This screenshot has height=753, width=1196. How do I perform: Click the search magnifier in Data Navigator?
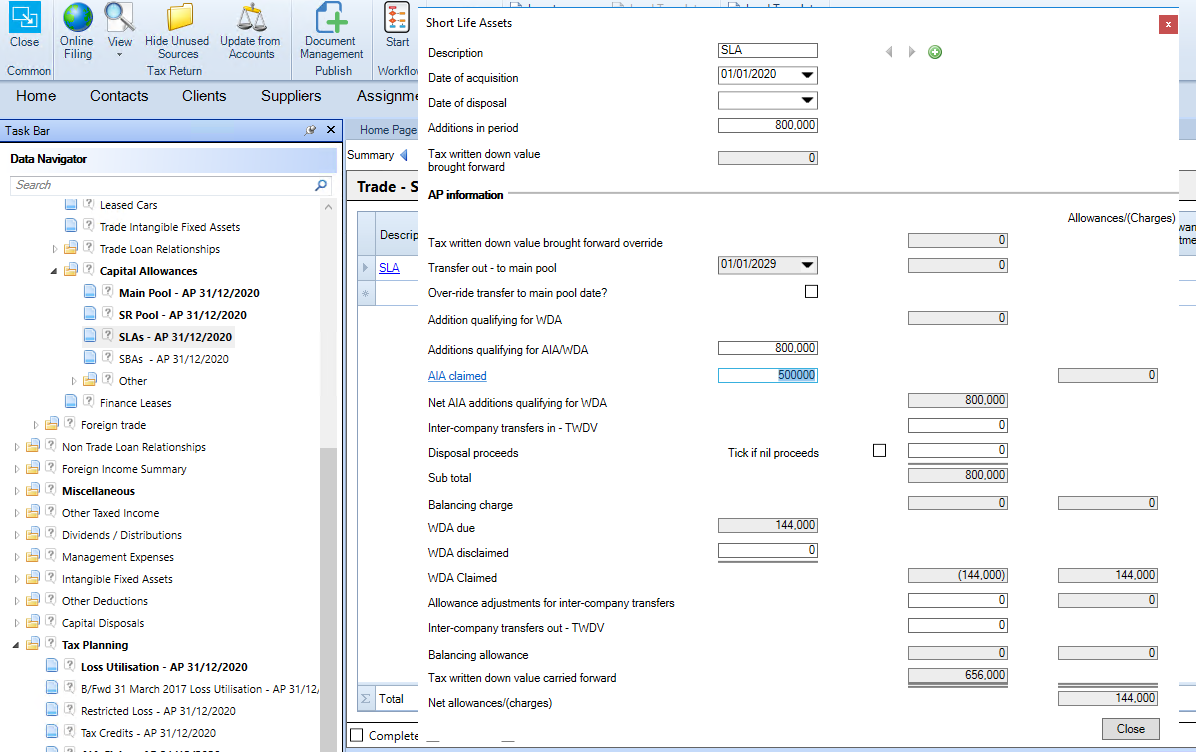tap(321, 185)
